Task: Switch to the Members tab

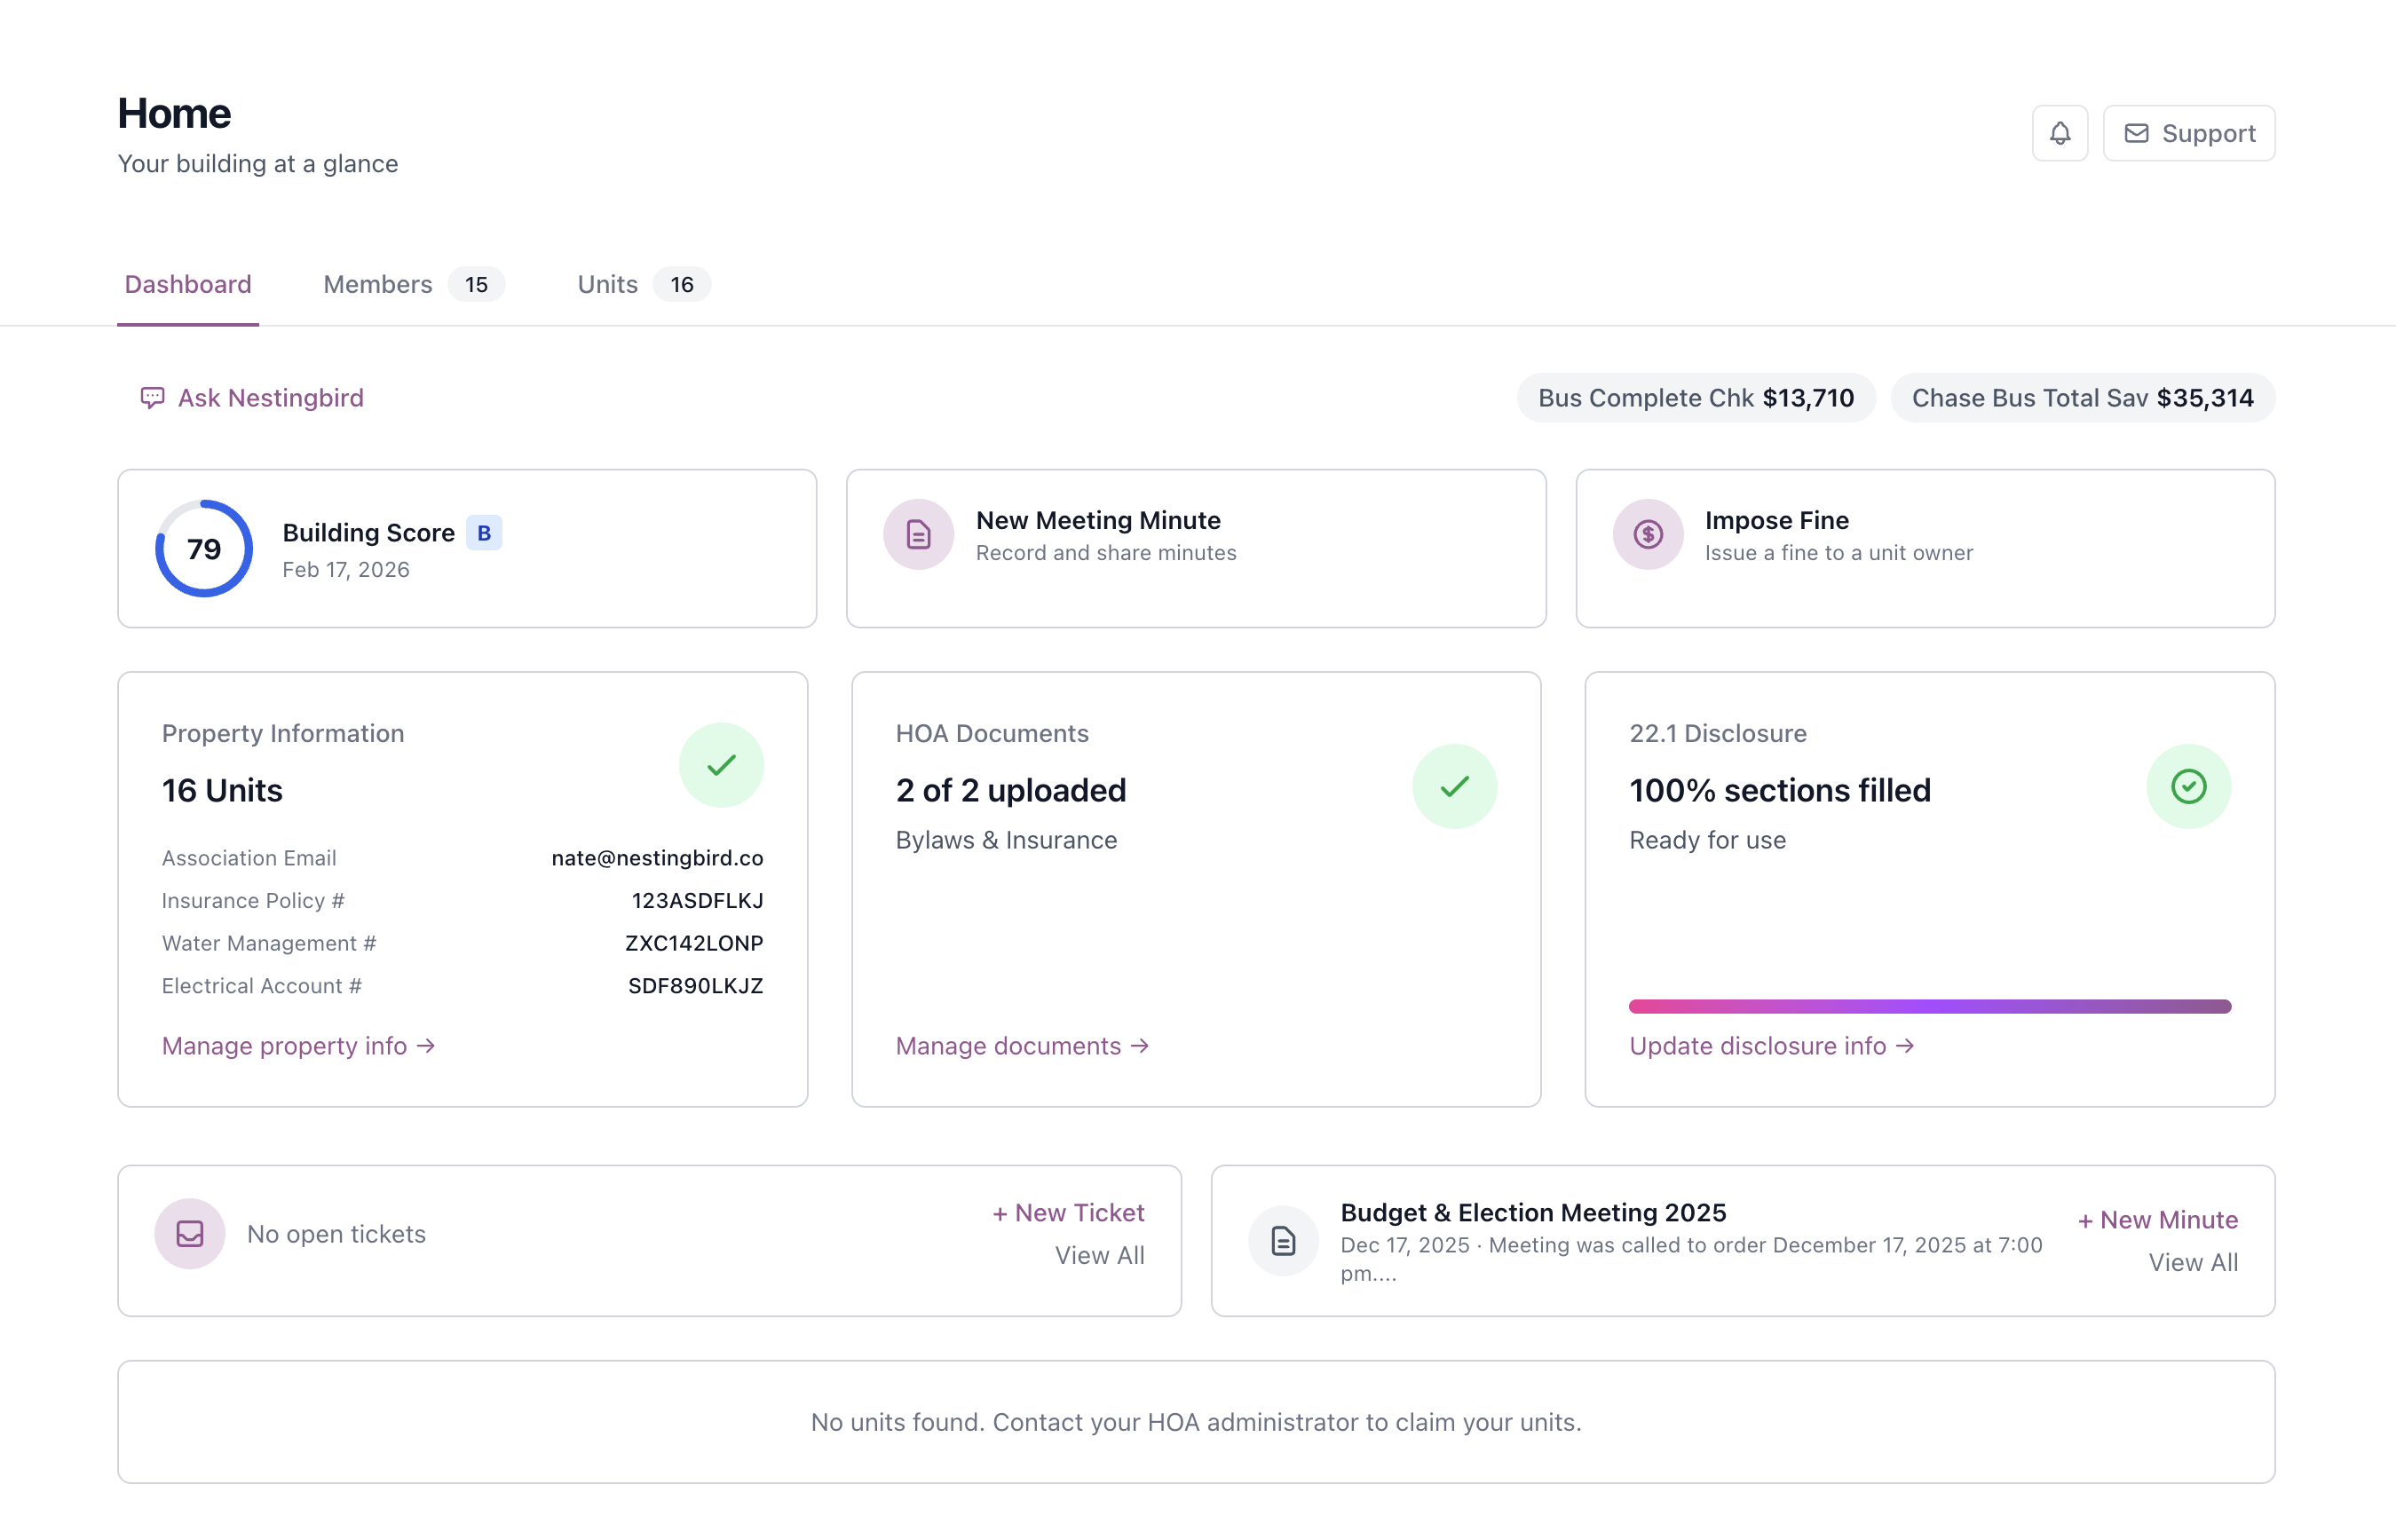Action: [377, 284]
